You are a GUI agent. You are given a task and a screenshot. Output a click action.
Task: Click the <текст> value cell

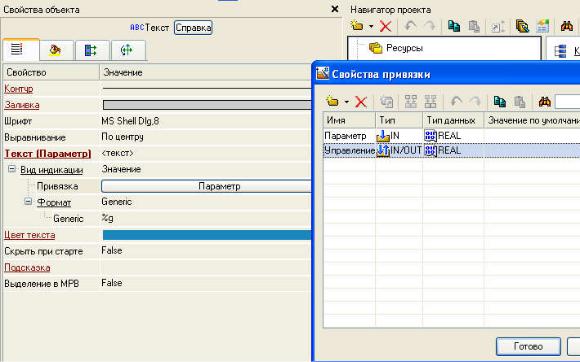[117, 153]
